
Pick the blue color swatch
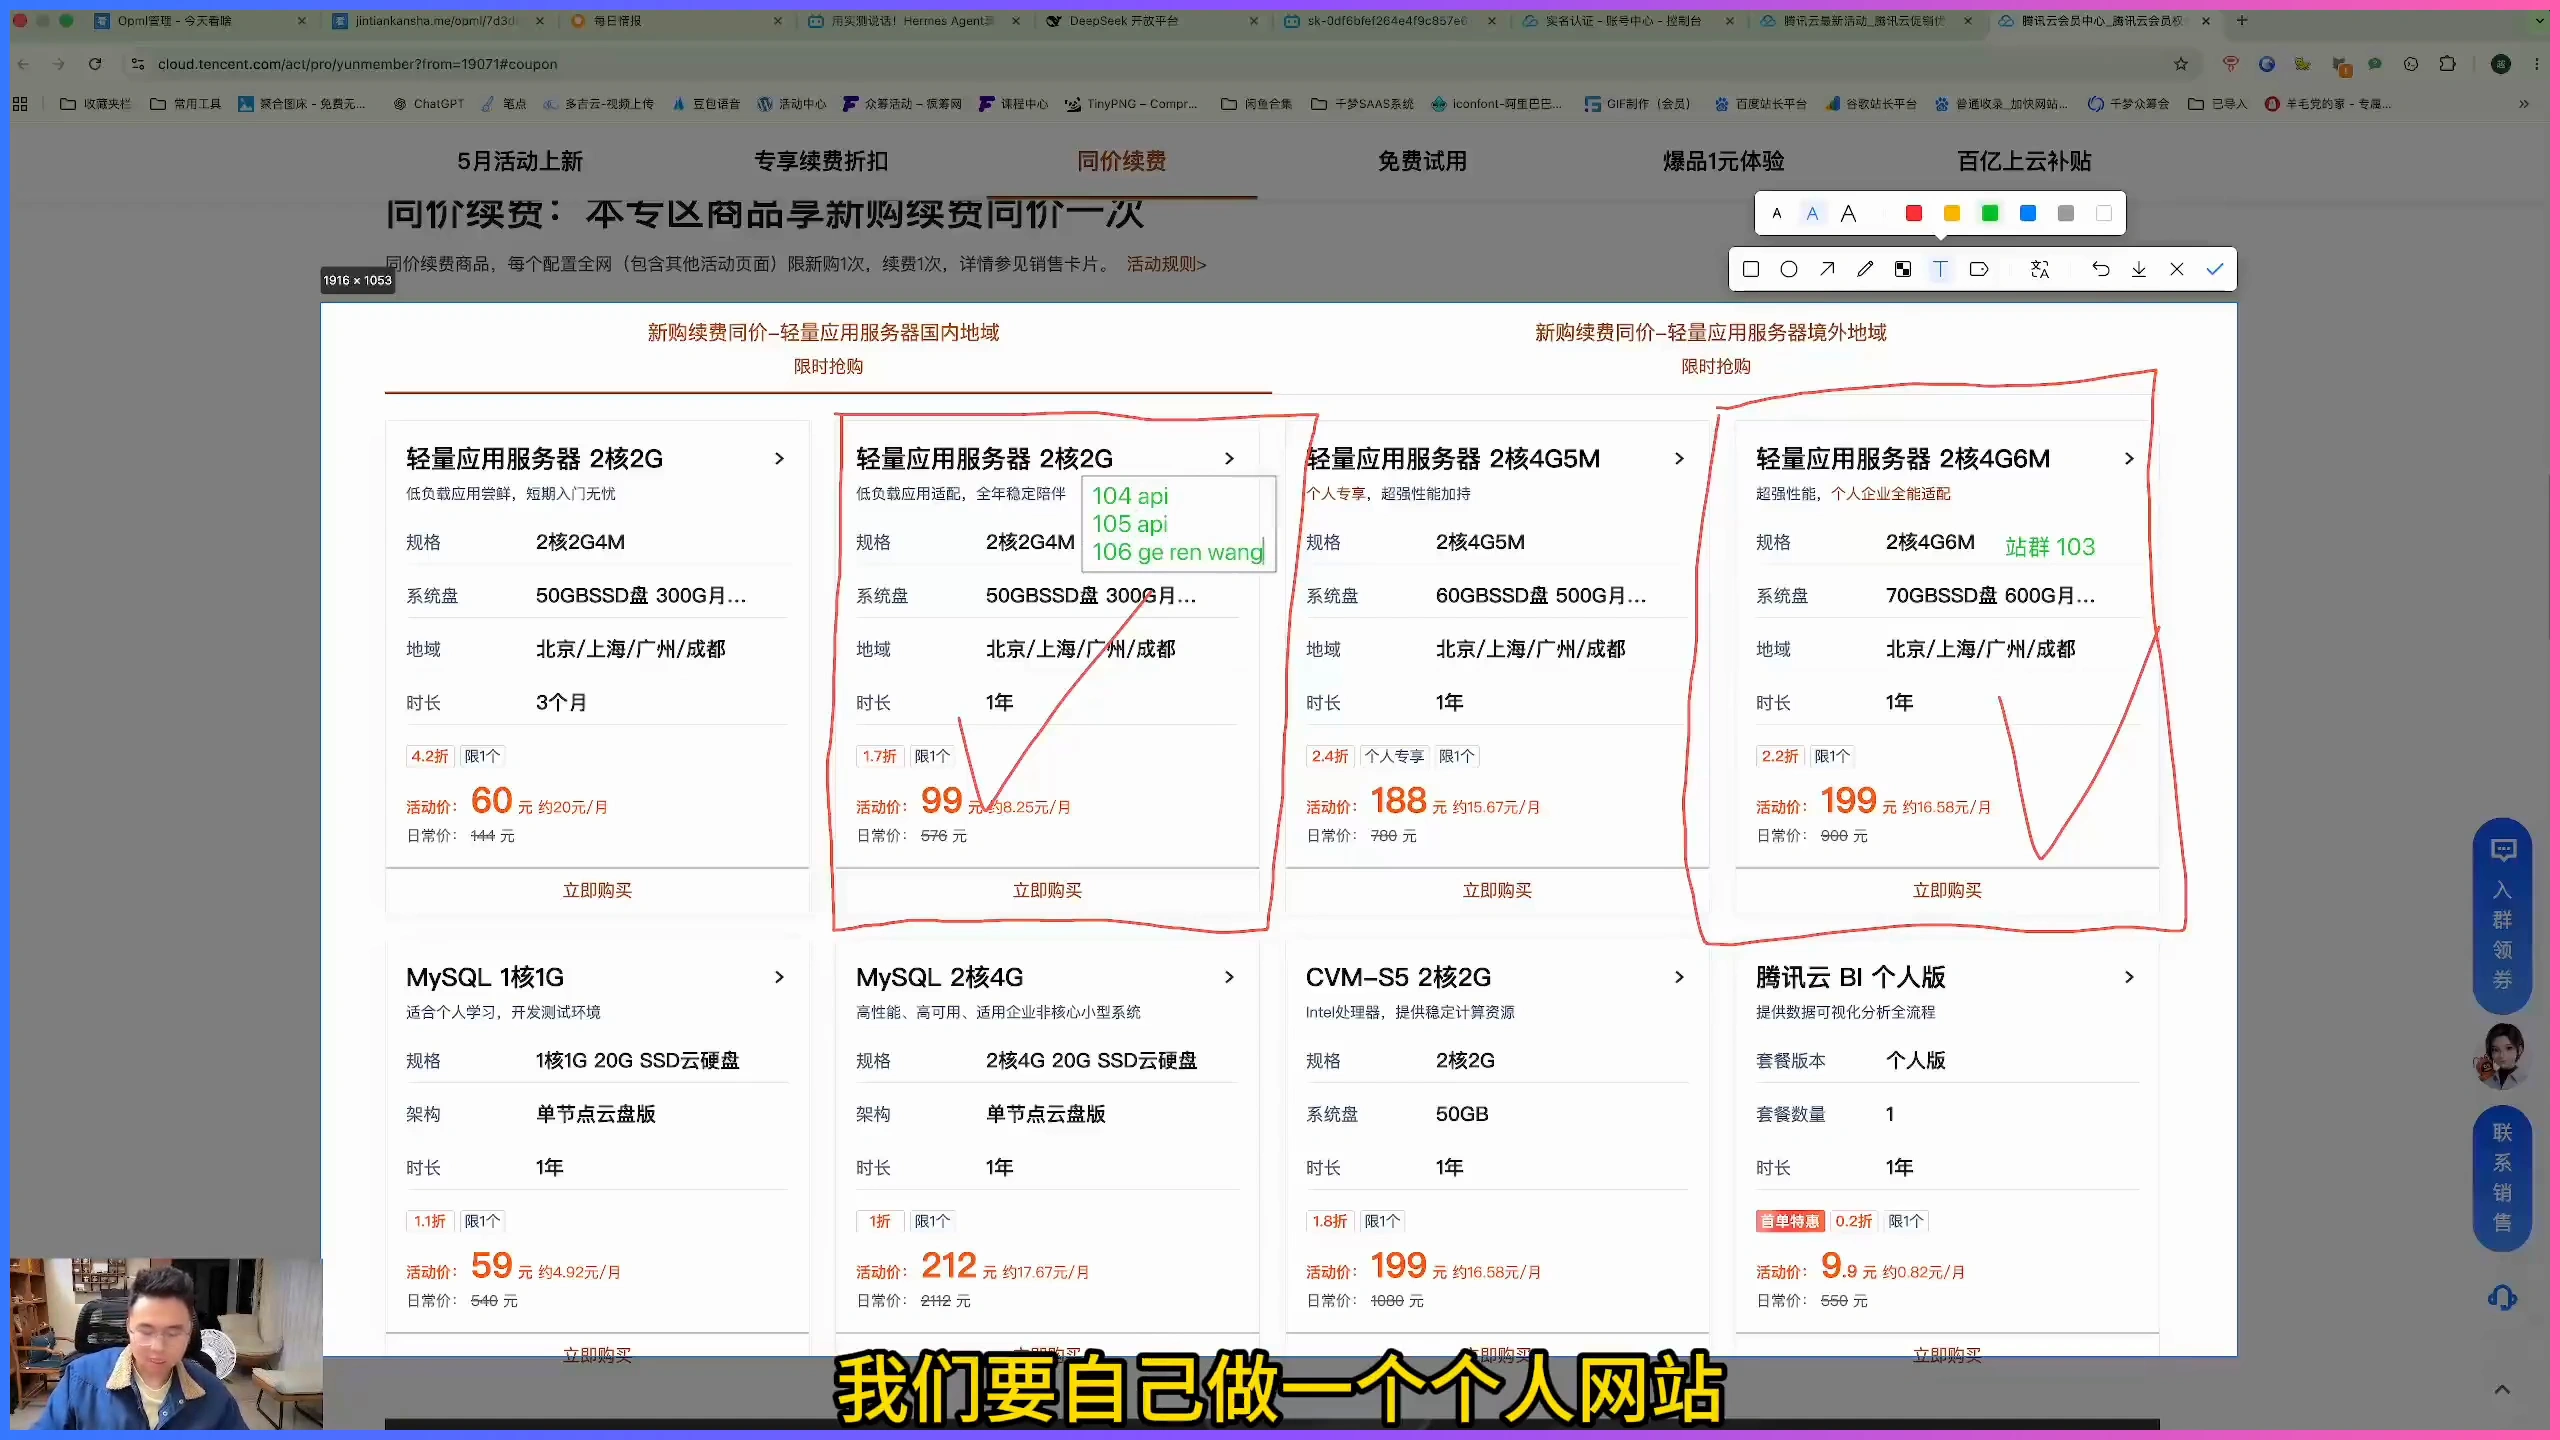point(2028,213)
